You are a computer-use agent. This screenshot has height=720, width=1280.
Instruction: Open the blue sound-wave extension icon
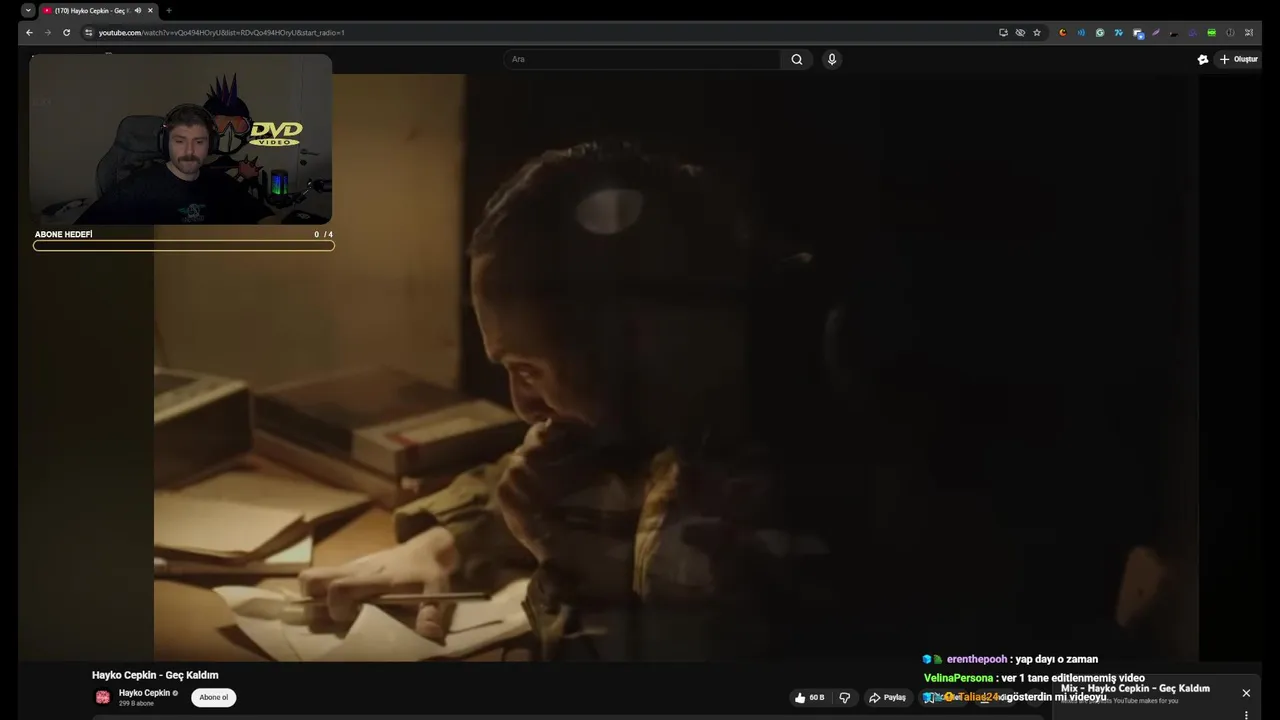click(1081, 32)
